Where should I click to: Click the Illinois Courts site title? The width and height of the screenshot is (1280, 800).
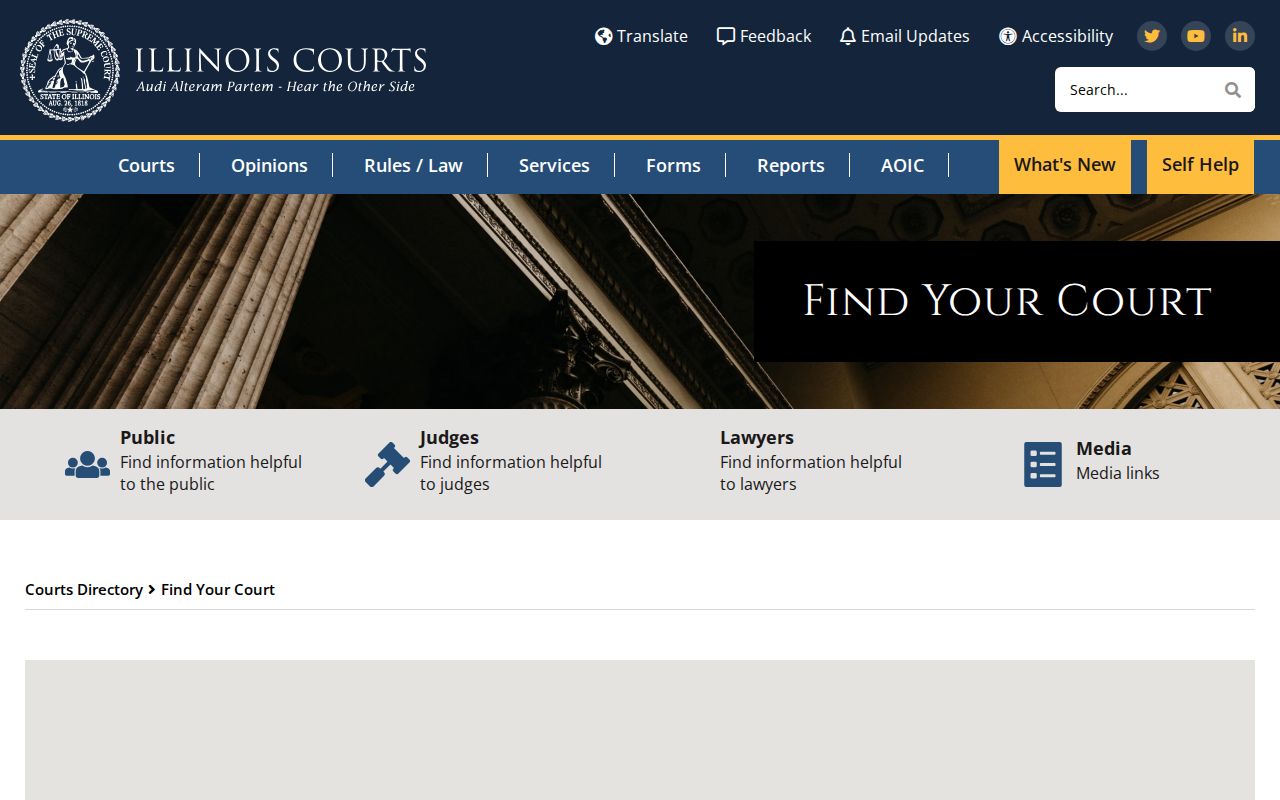pos(281,60)
